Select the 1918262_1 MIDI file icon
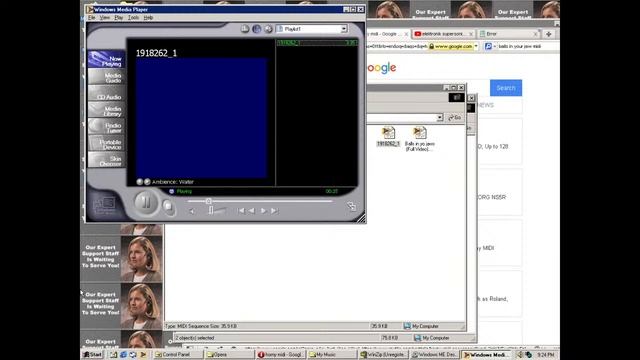Image resolution: width=640 pixels, height=360 pixels. [388, 137]
